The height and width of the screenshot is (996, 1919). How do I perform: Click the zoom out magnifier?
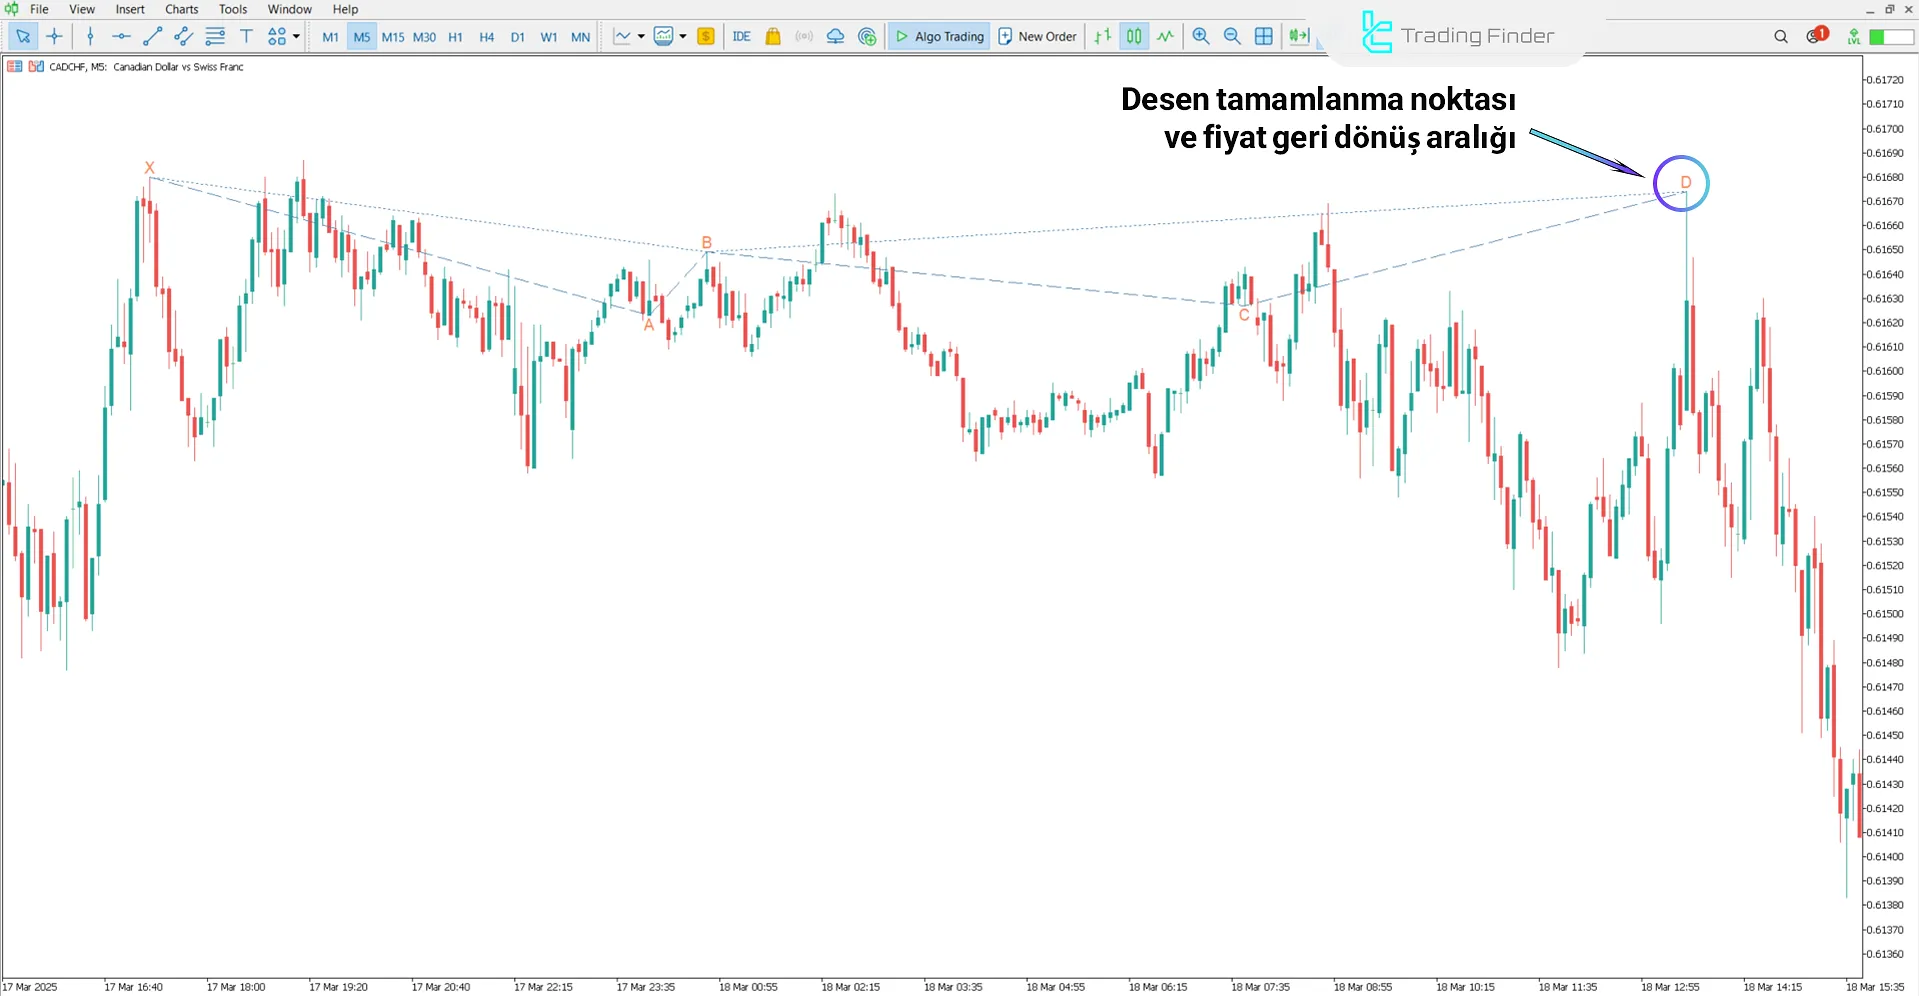tap(1232, 37)
